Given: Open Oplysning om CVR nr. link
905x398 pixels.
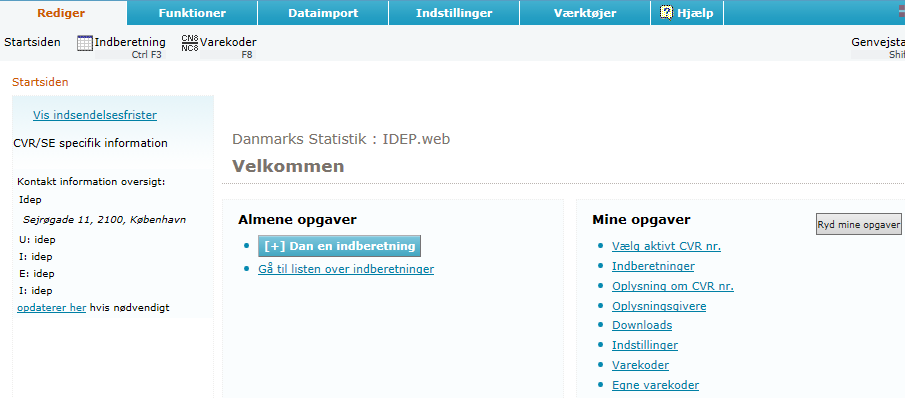Looking at the screenshot, I should pyautogui.click(x=672, y=286).
